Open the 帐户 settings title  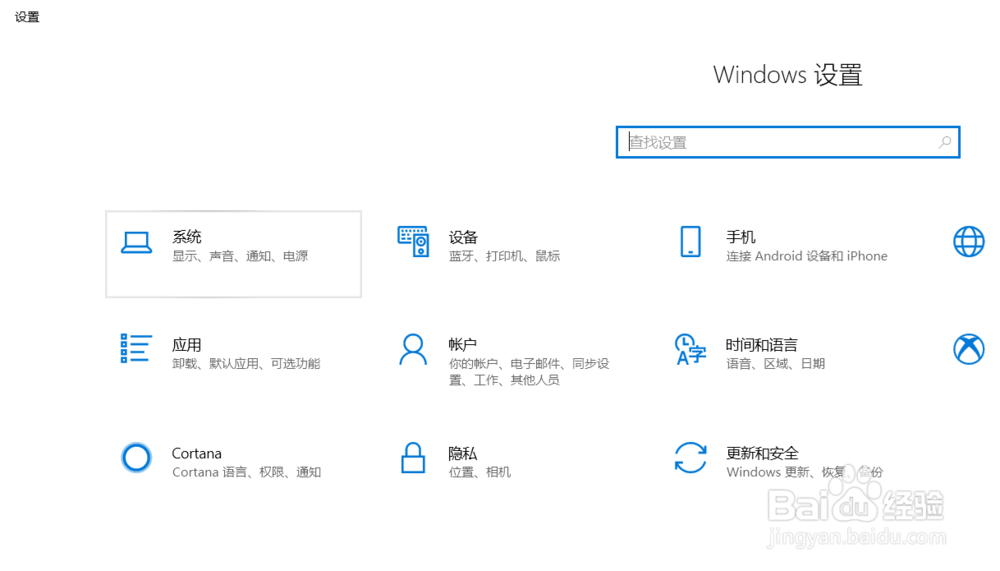[462, 345]
